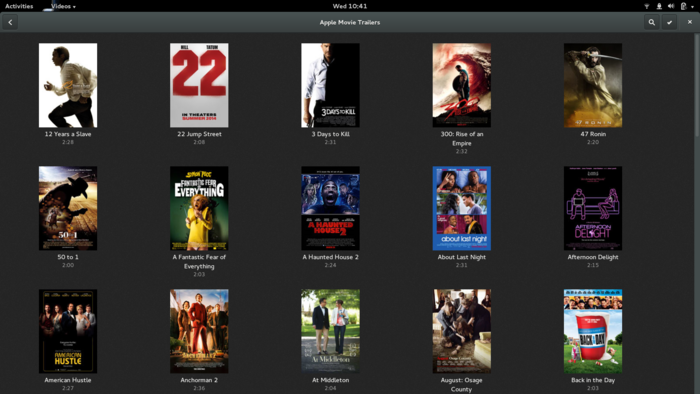Screen dimensions: 700x394
Task: Open the network status icon
Action: (x=646, y=6)
